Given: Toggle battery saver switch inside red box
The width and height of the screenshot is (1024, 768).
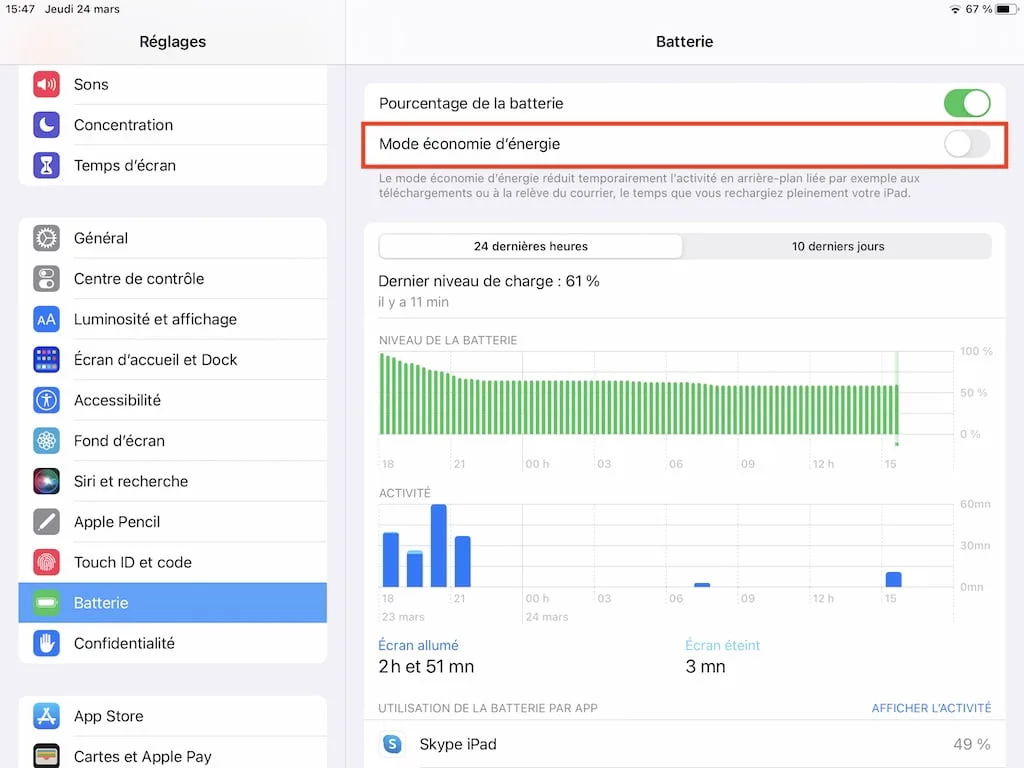Looking at the screenshot, I should 967,144.
